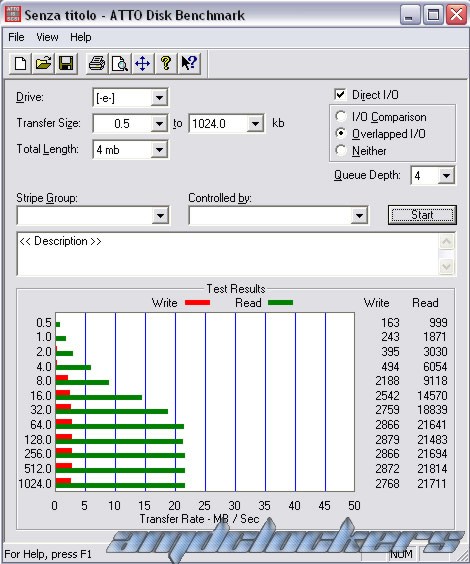The width and height of the screenshot is (470, 564).
Task: Click the Start benchmark button
Action: click(x=422, y=215)
